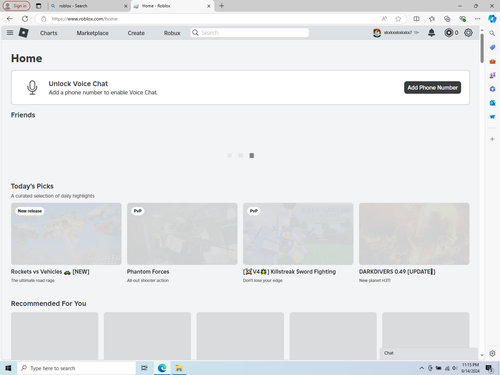Click the Add Phone Number button

coord(433,88)
